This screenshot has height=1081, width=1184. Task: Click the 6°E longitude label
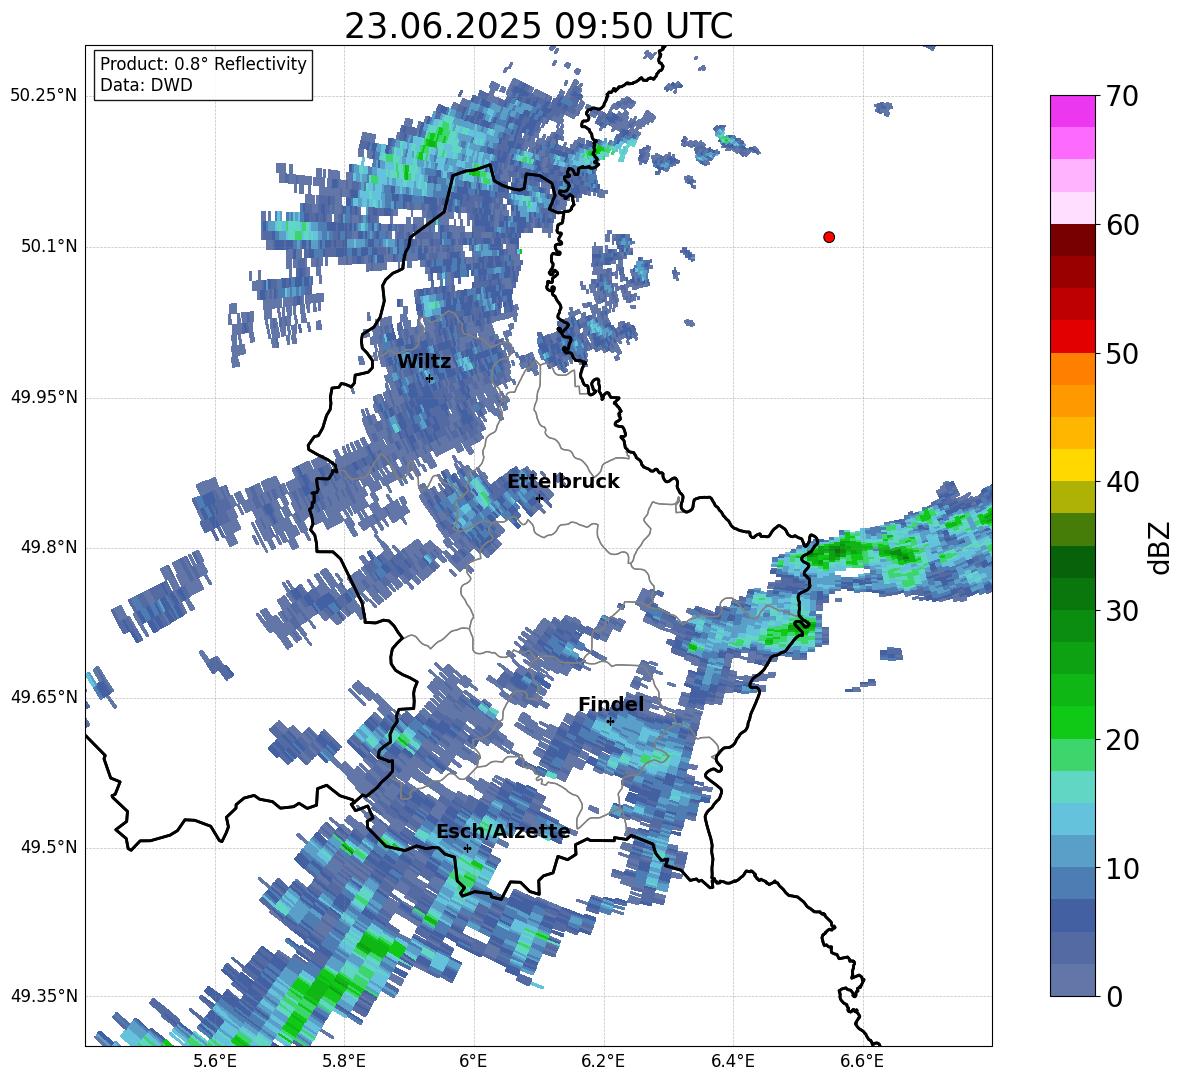pos(473,1061)
